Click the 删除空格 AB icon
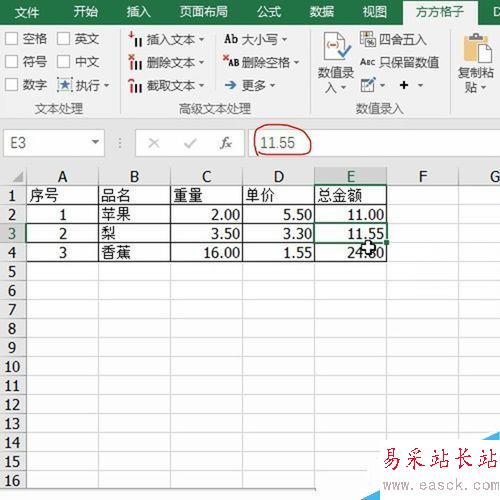 pos(231,61)
